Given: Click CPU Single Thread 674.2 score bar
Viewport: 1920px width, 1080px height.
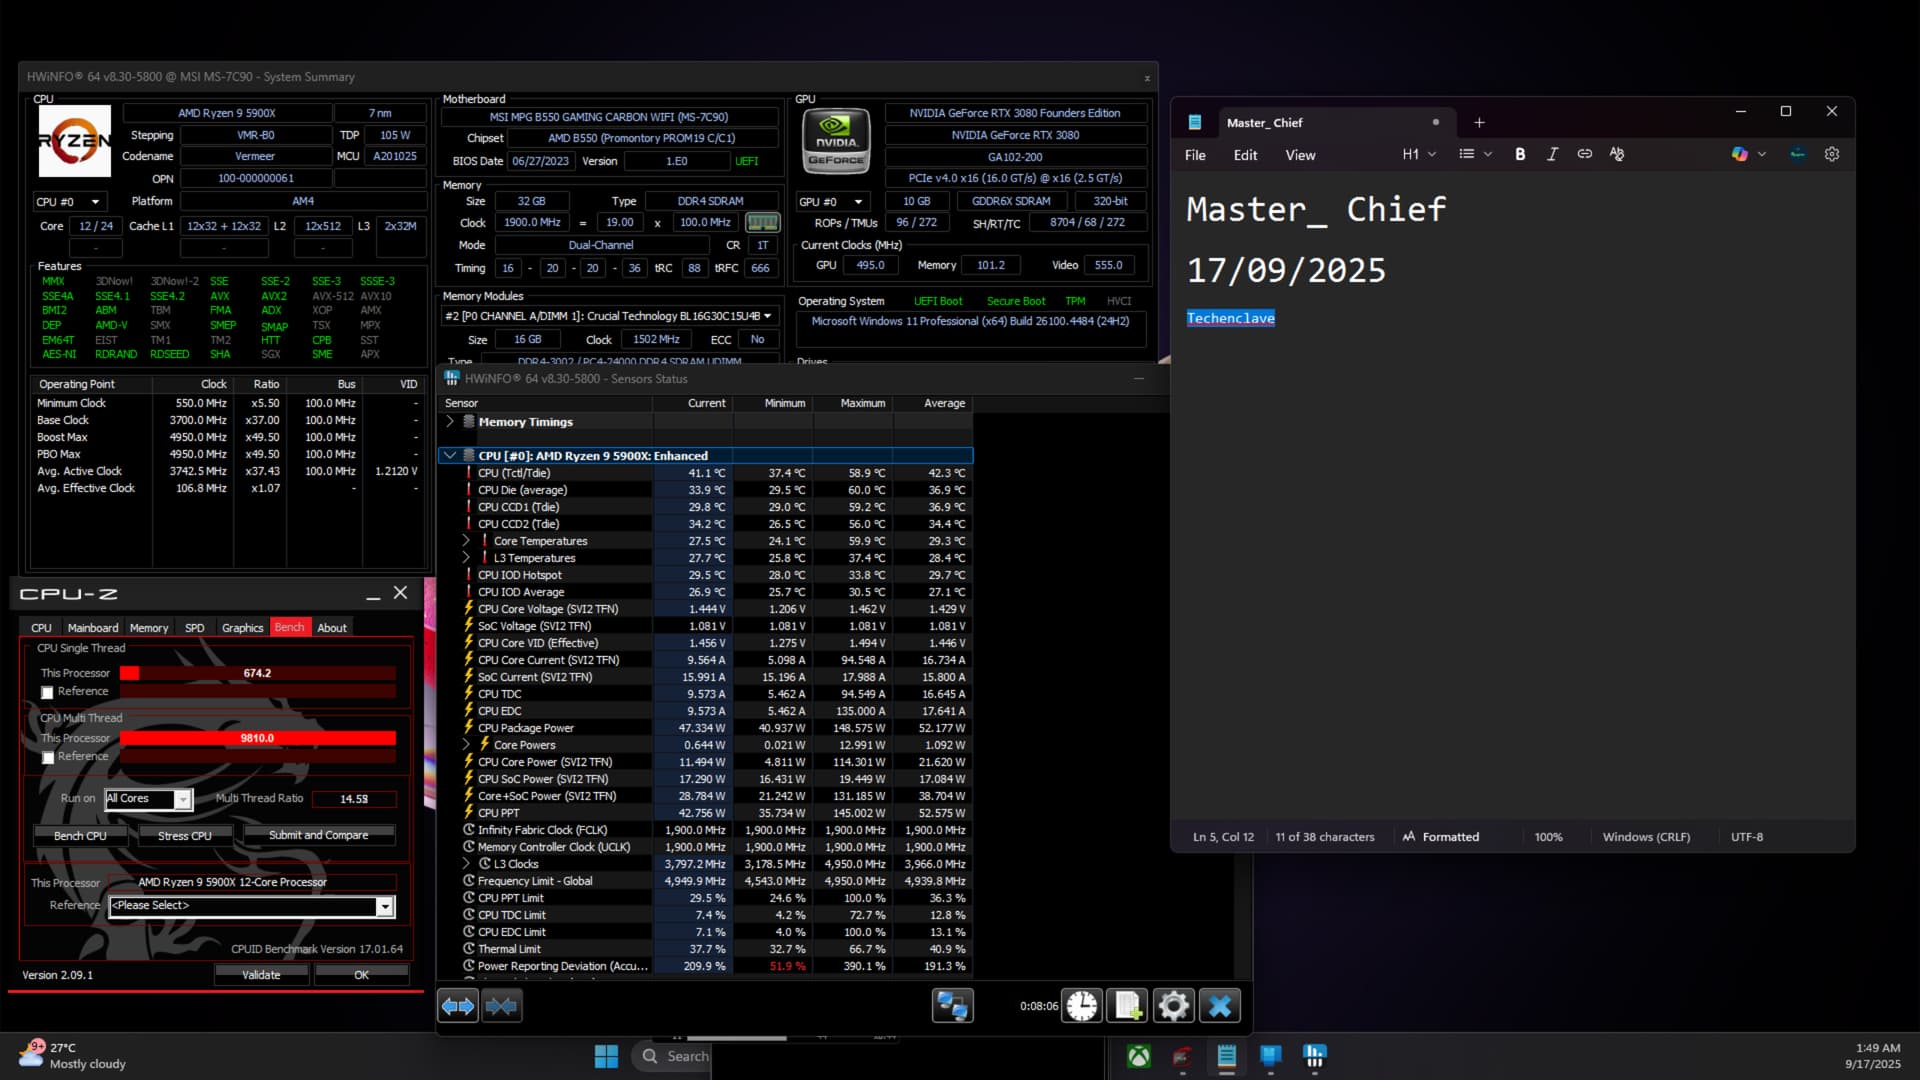Looking at the screenshot, I should point(258,673).
